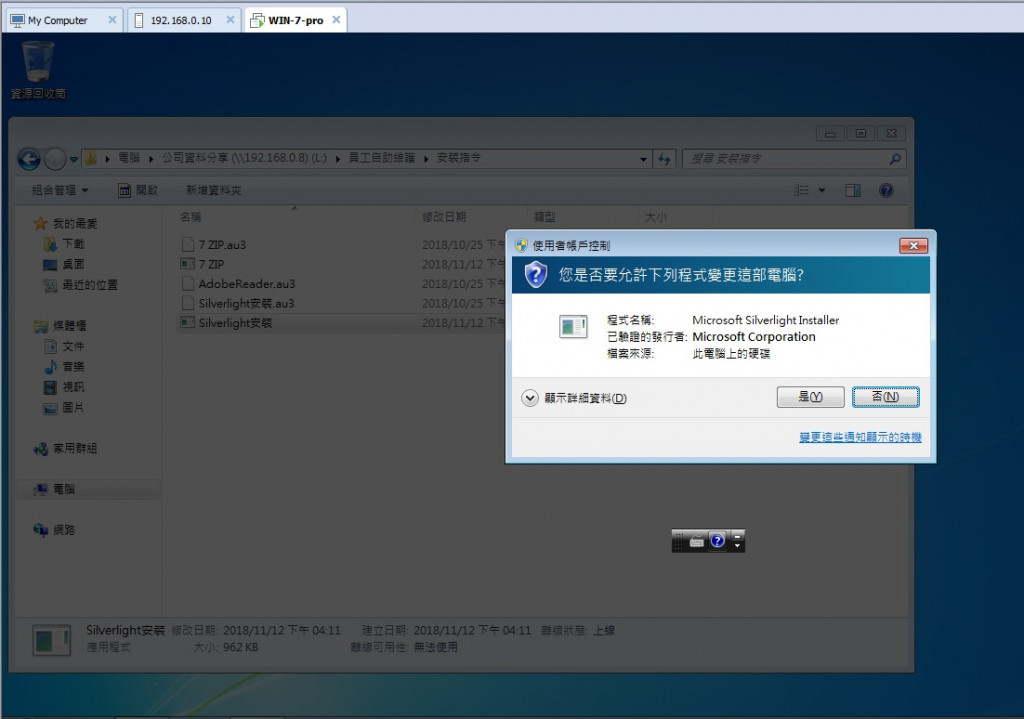1024x719 pixels.
Task: Click 新增資料夾 in the toolbar
Action: [214, 190]
